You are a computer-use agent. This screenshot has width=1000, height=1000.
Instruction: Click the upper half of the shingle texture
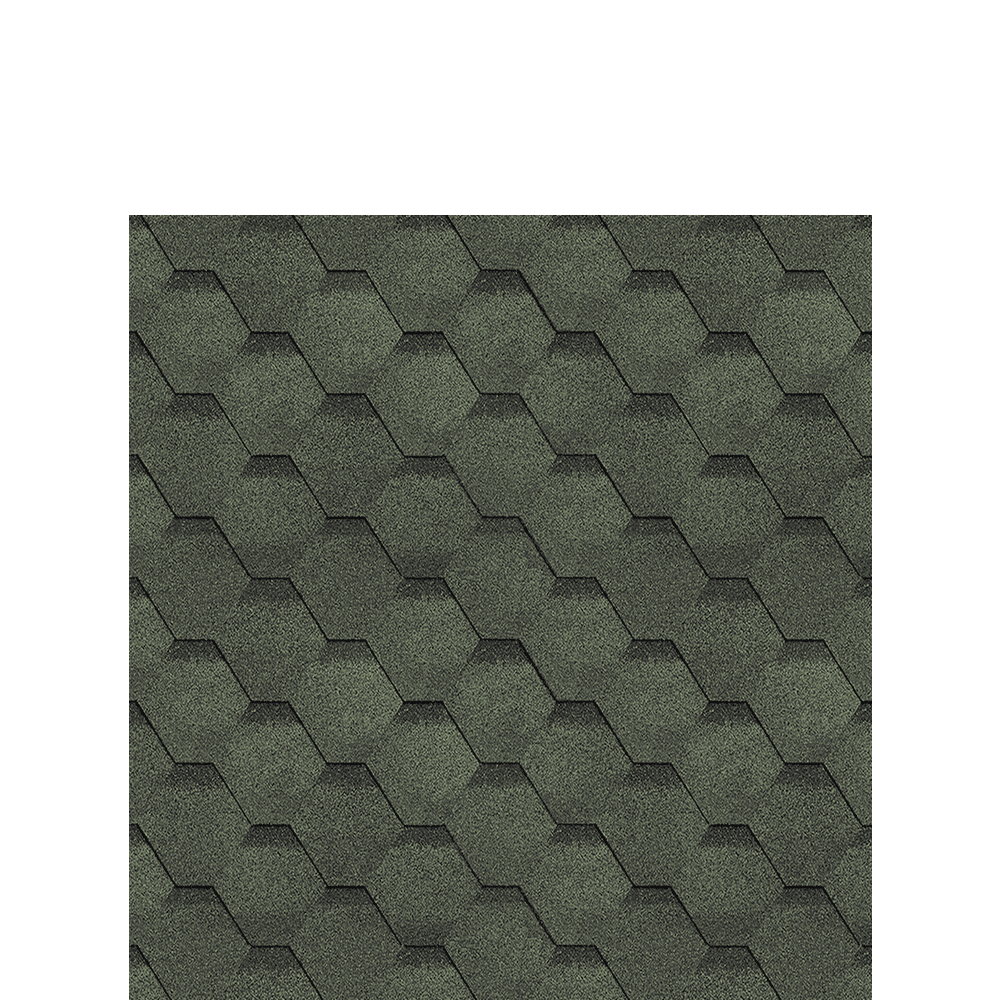pos(500,400)
